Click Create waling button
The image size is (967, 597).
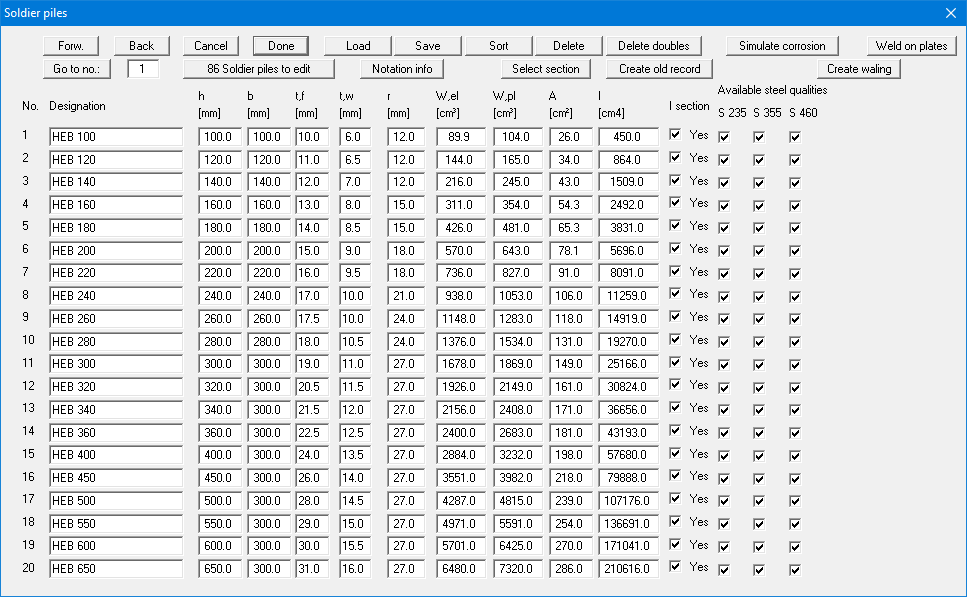(x=859, y=69)
